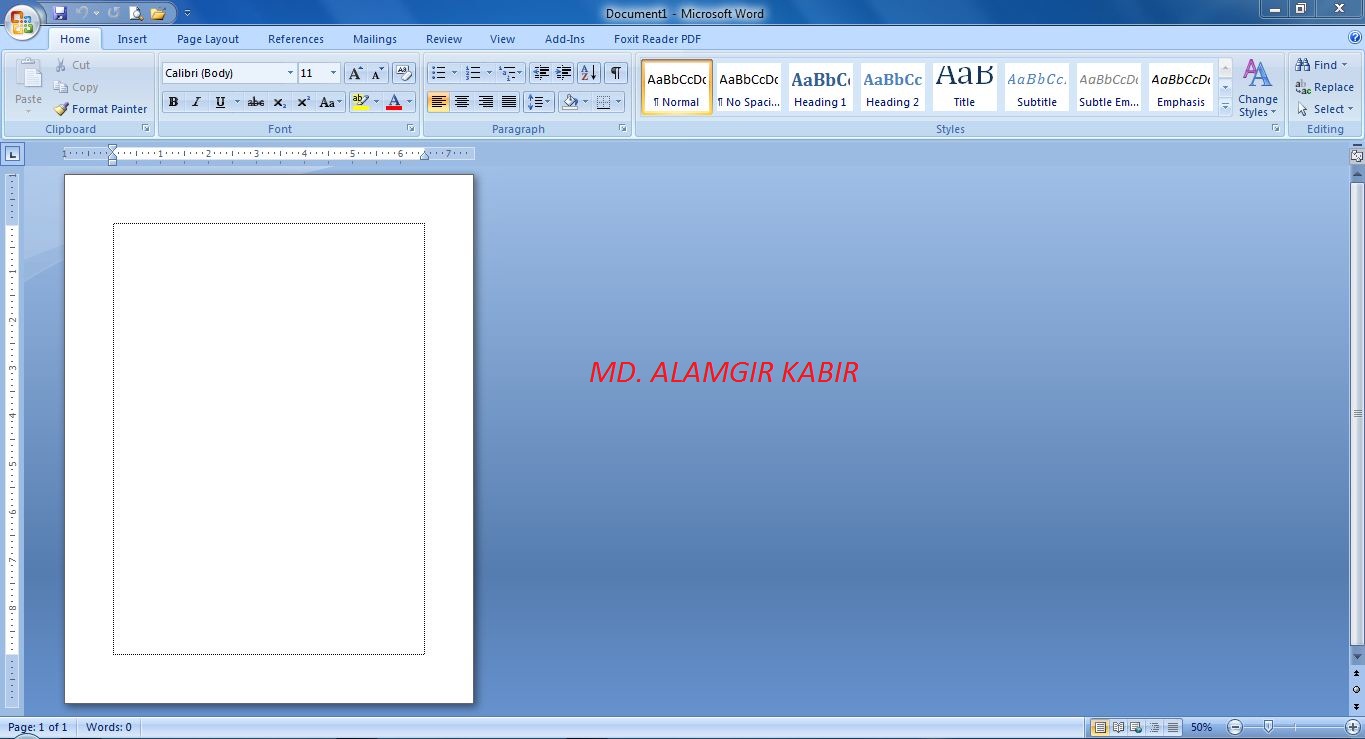This screenshot has height=739, width=1365.
Task: Switch to Full Screen Reading view icon
Action: pos(1118,727)
